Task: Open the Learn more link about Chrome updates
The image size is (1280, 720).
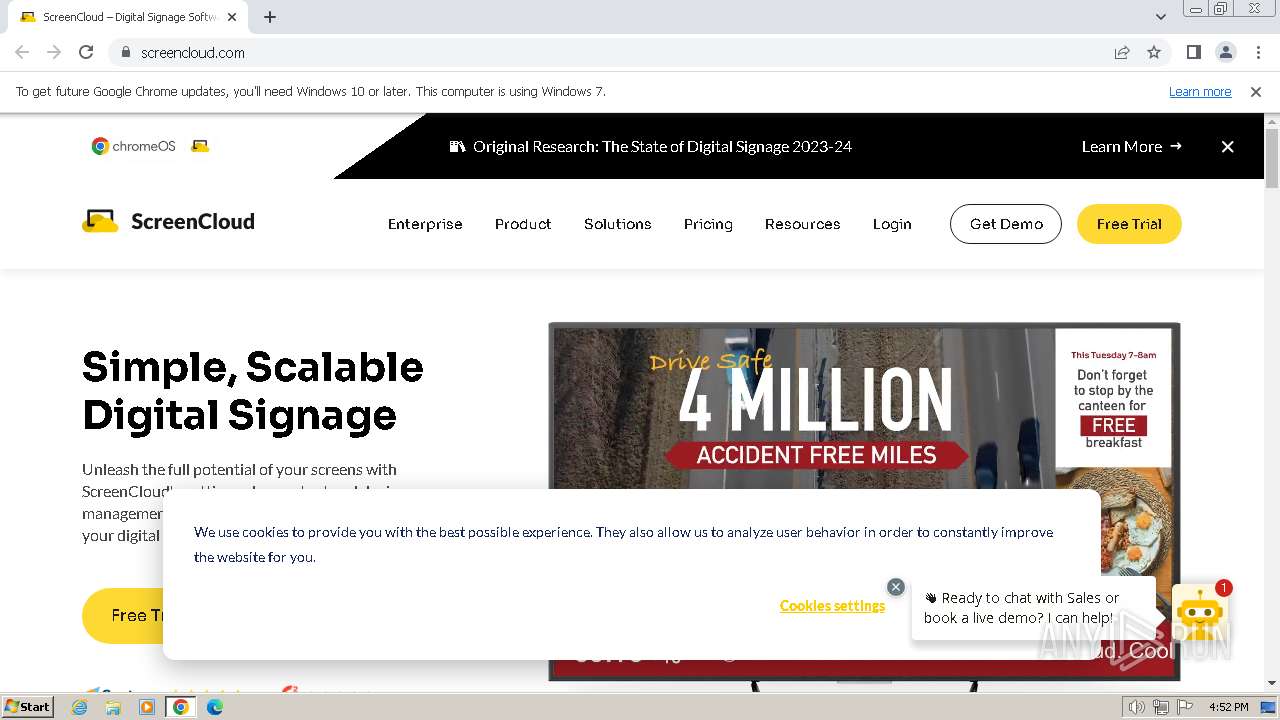Action: coord(1200,91)
